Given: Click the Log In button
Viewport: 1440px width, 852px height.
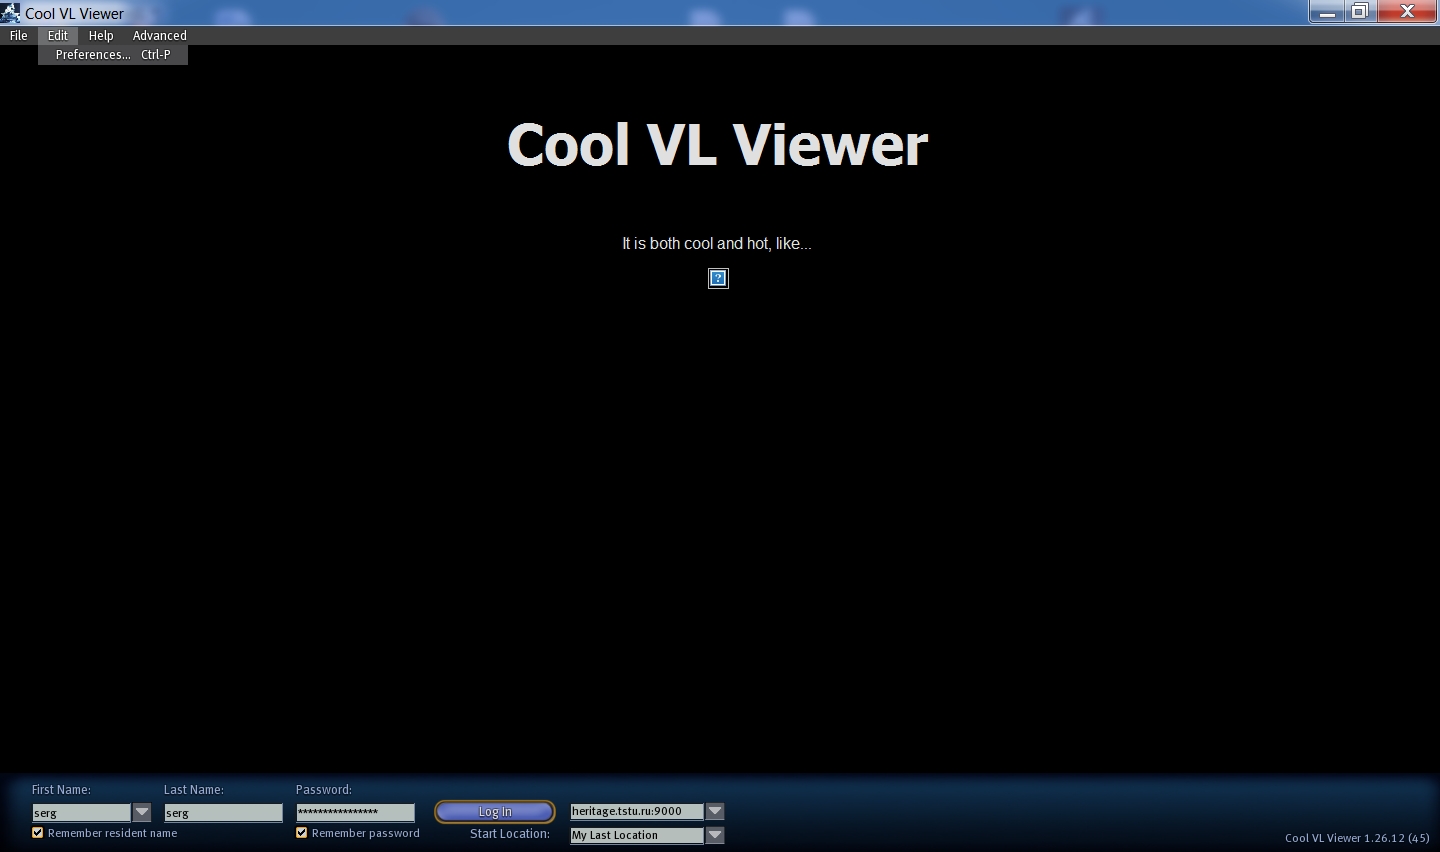Looking at the screenshot, I should (495, 812).
